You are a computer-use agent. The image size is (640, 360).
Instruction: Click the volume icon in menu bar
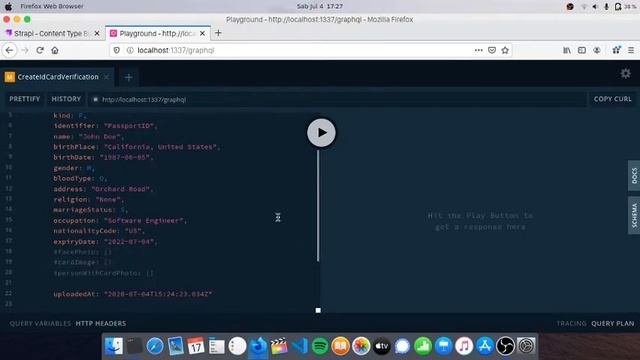point(595,6)
